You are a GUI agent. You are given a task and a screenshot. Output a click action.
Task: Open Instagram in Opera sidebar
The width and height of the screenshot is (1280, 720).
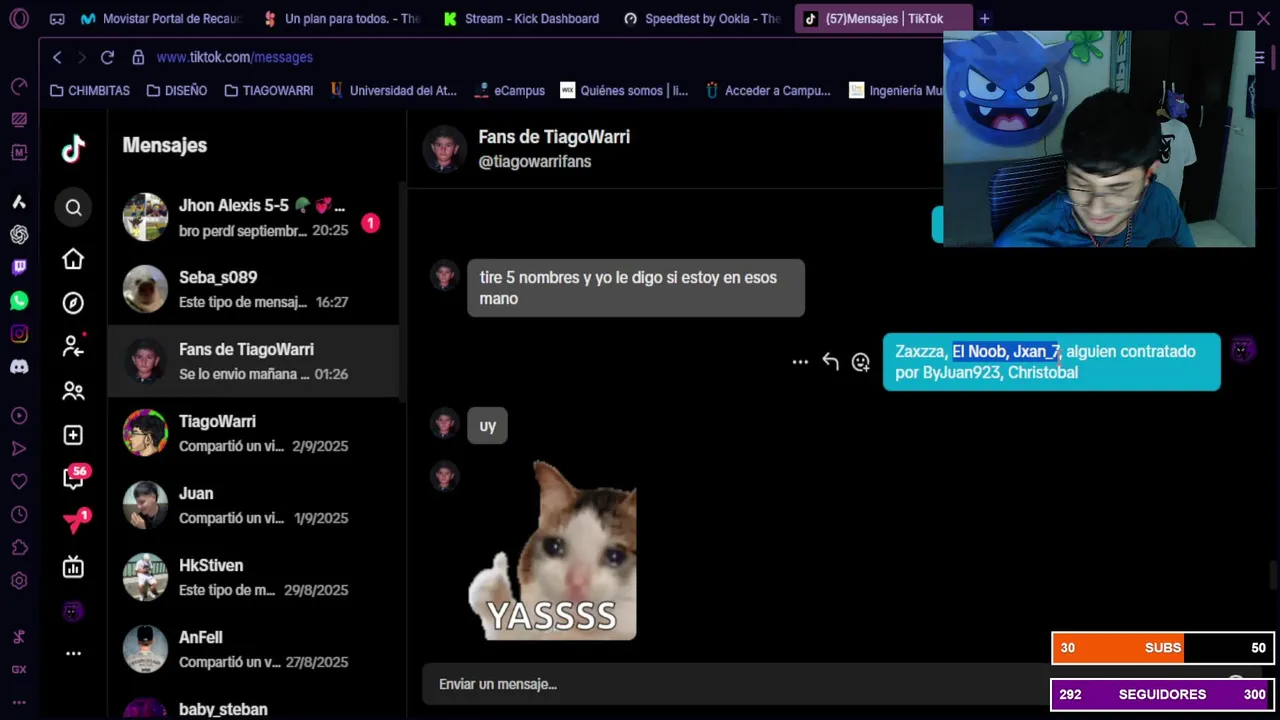click(19, 333)
